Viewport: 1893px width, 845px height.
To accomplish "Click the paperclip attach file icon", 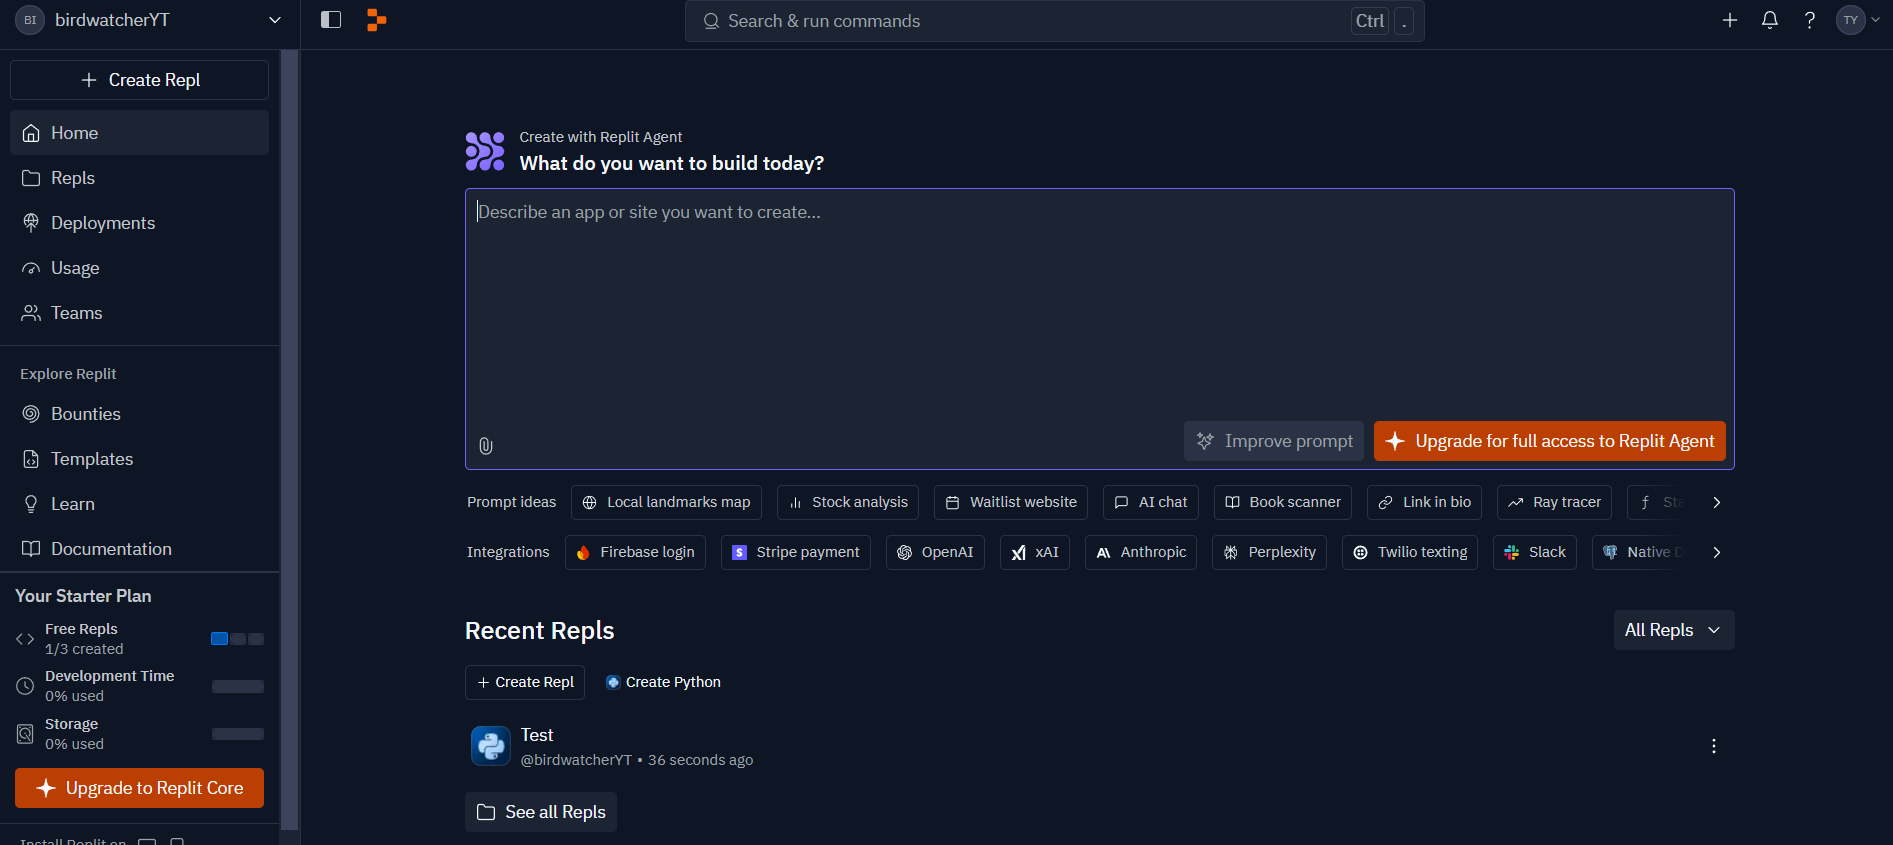I will coord(486,446).
